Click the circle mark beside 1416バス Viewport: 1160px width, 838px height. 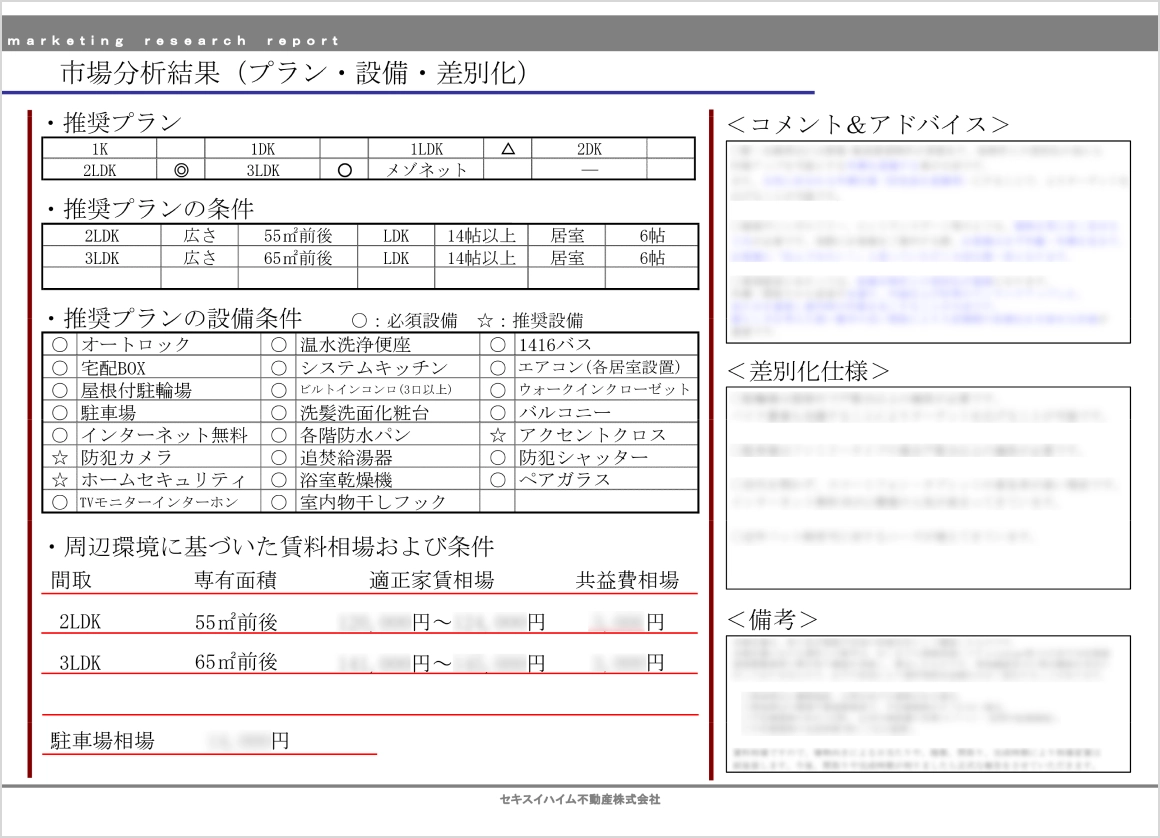click(497, 345)
